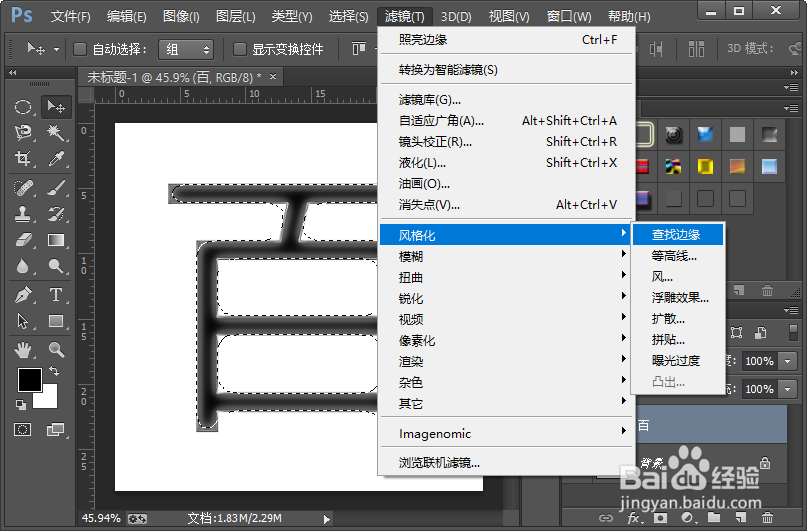
Task: Open the opacity 100% dropdown arrow
Action: (788, 361)
